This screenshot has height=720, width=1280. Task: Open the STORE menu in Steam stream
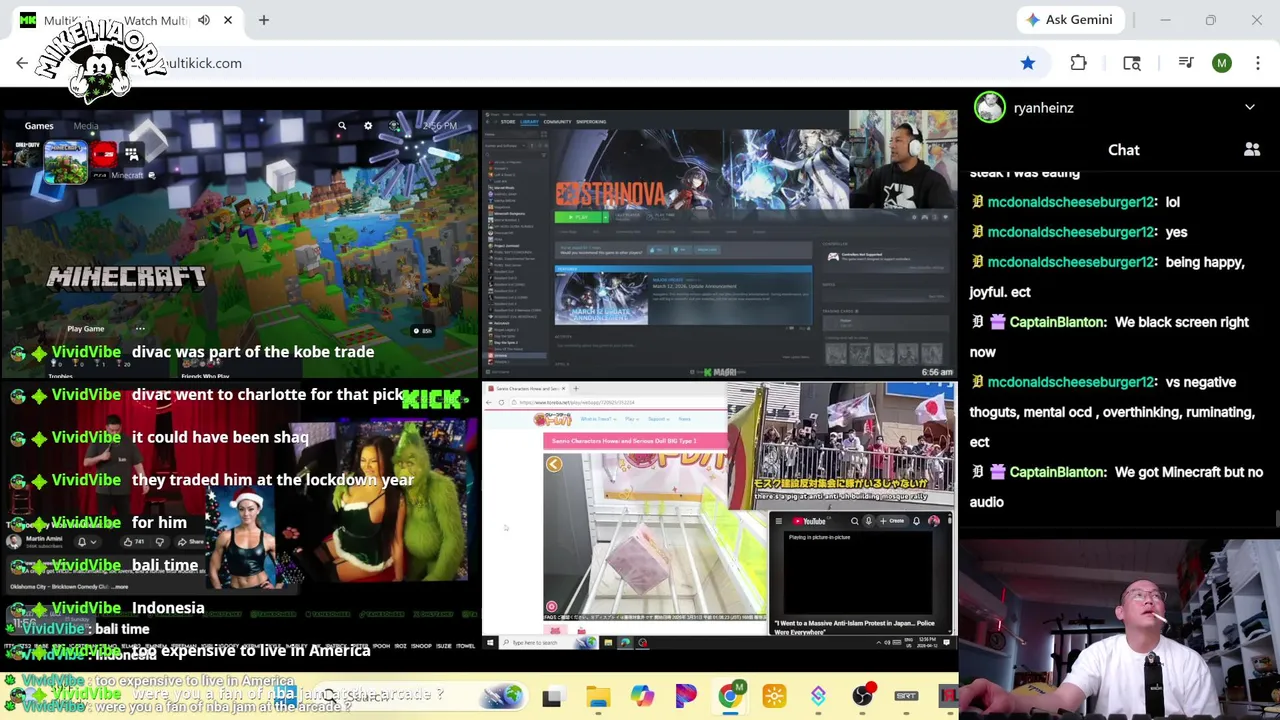[x=507, y=122]
